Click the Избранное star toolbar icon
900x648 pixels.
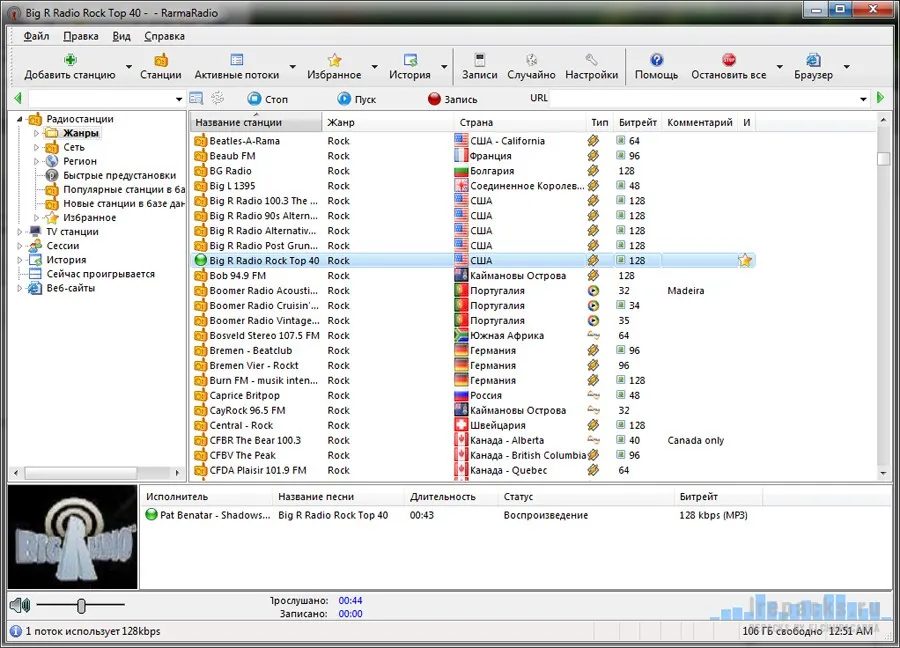[334, 60]
